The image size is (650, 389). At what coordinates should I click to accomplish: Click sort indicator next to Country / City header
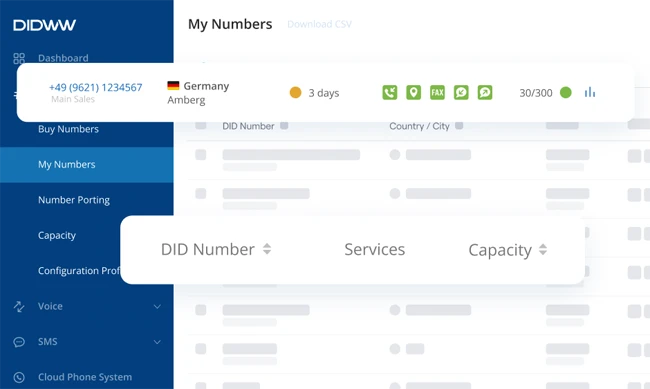click(x=459, y=125)
